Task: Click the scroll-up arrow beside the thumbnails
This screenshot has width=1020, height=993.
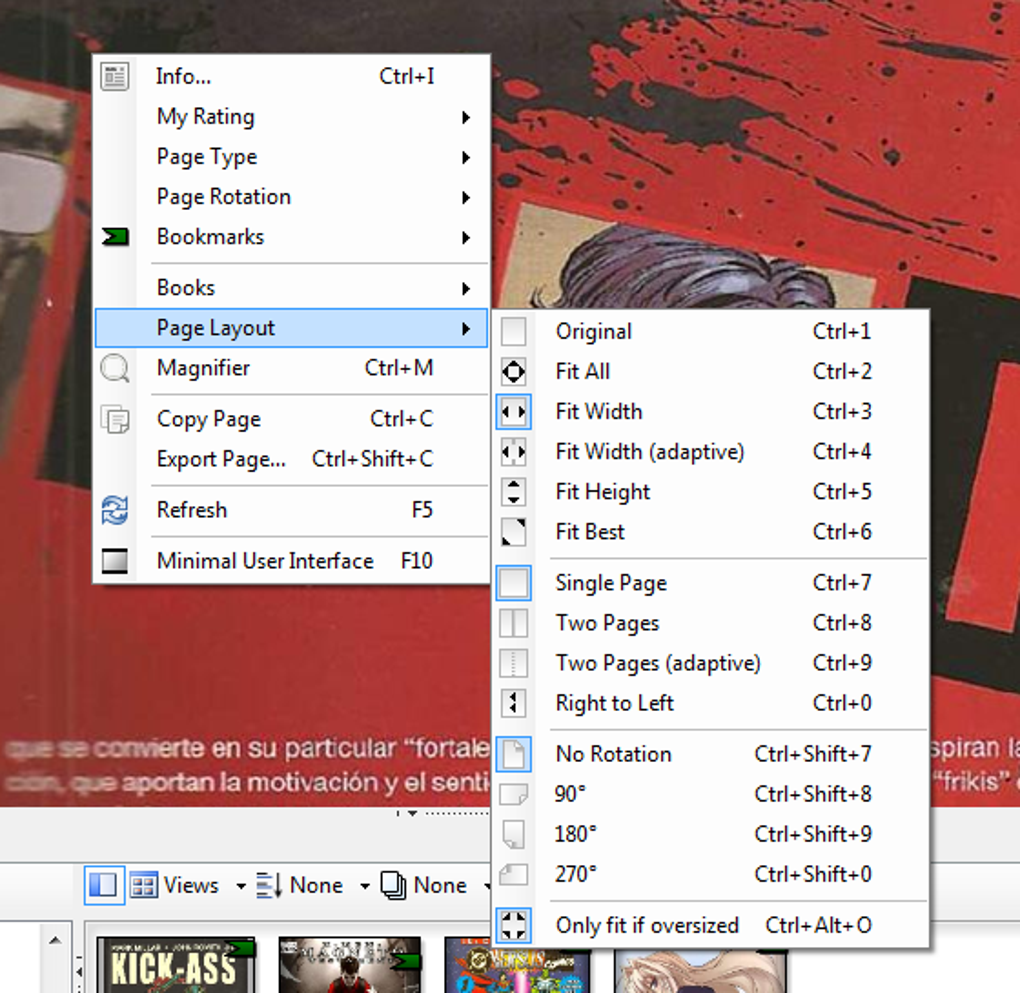Action: [55, 940]
